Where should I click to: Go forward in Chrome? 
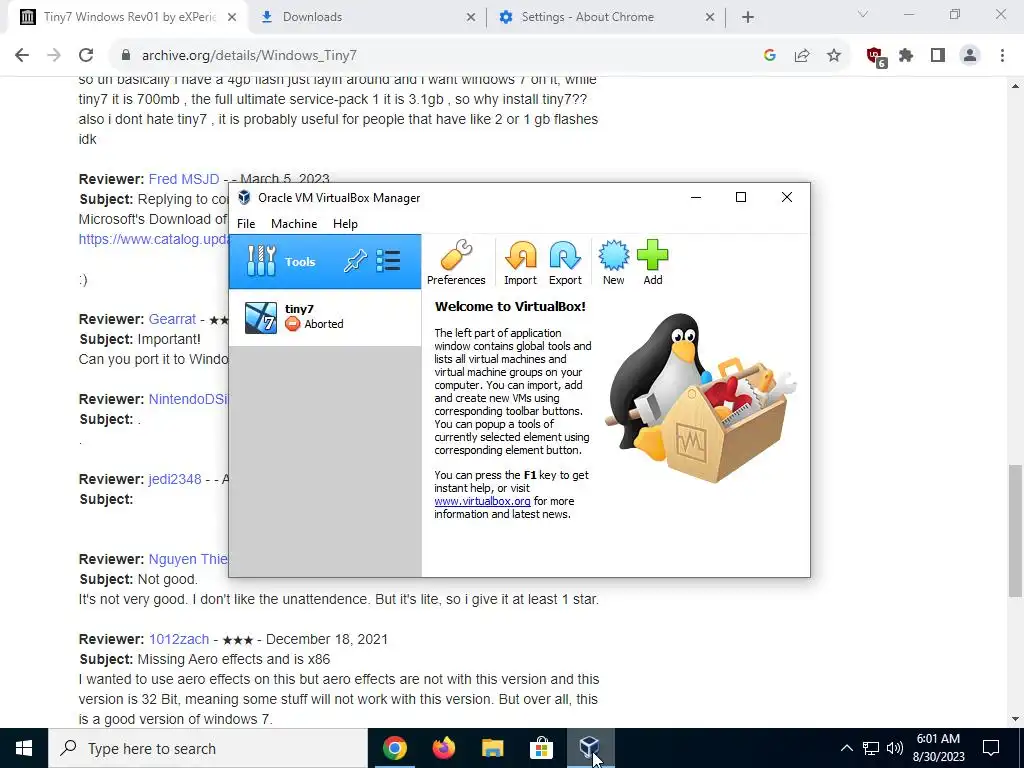tap(54, 56)
